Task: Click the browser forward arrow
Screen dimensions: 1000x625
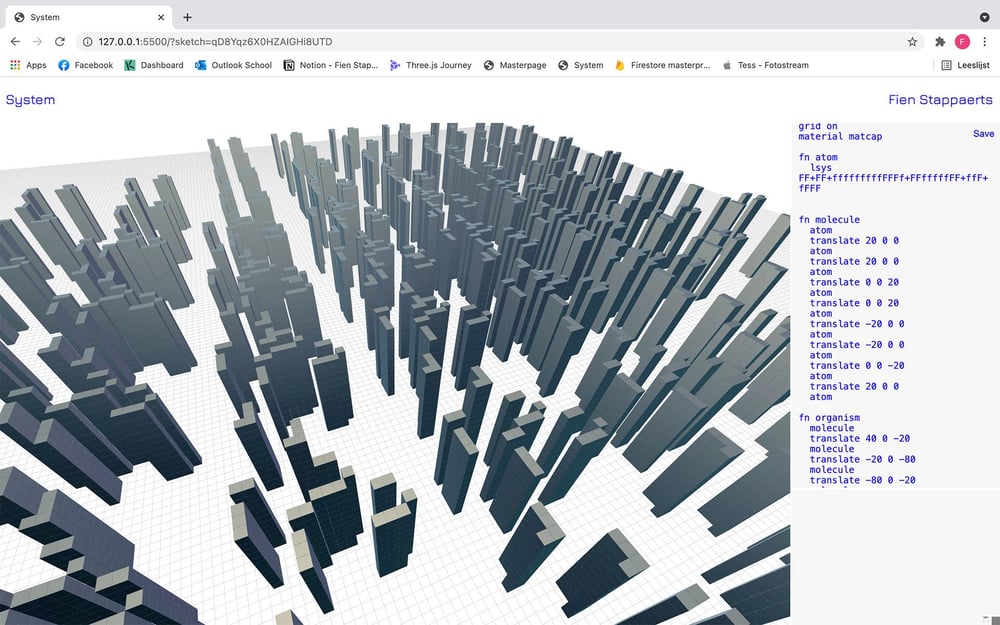Action: pos(38,41)
